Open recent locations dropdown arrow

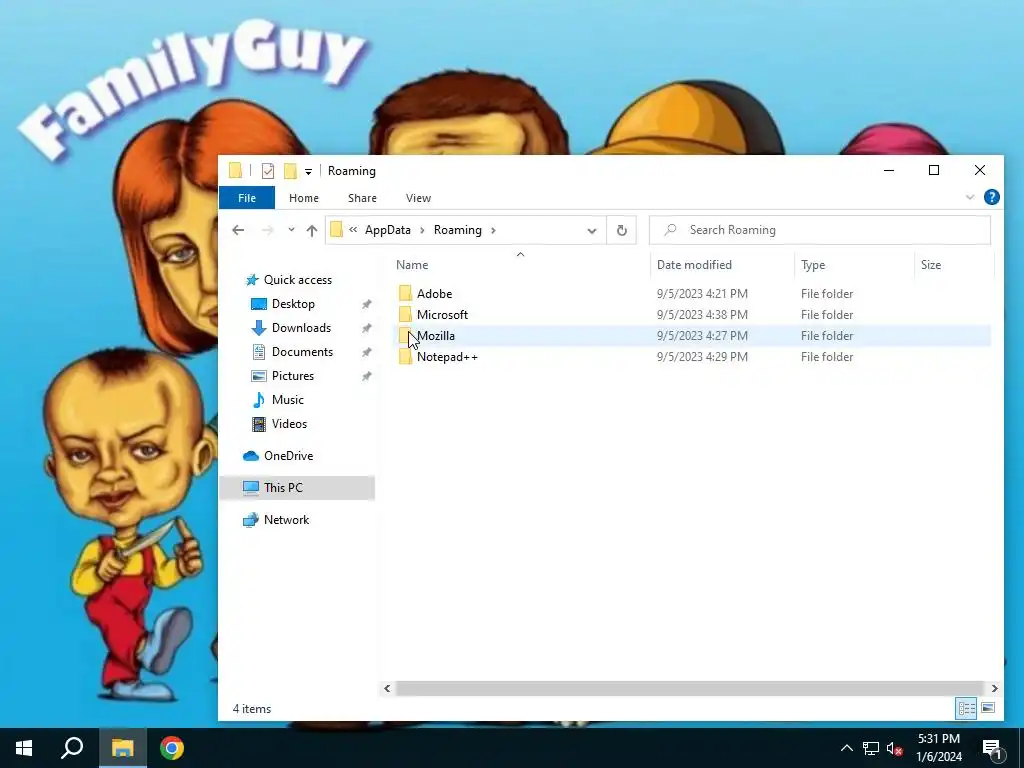(x=291, y=230)
